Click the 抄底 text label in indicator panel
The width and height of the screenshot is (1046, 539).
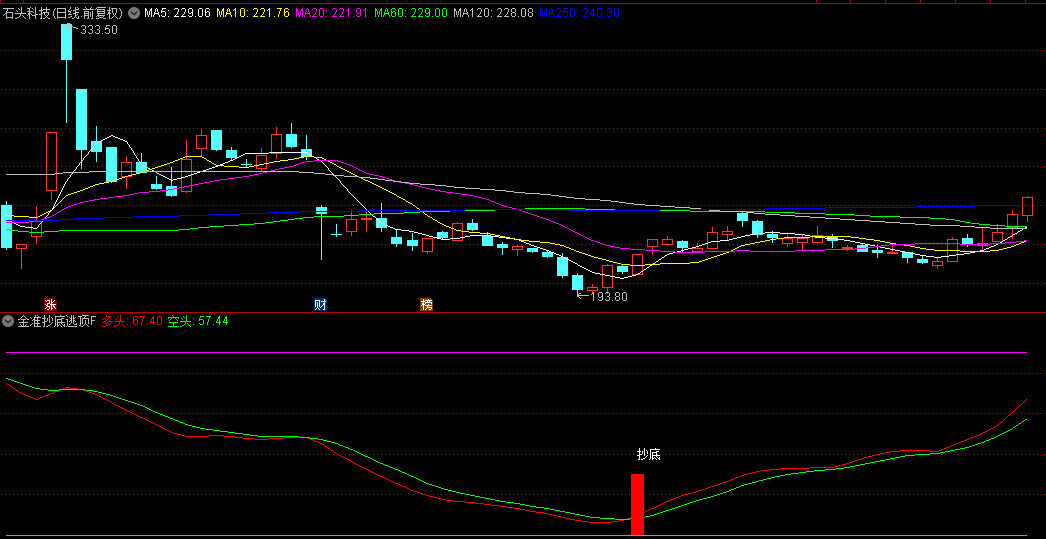pos(648,454)
